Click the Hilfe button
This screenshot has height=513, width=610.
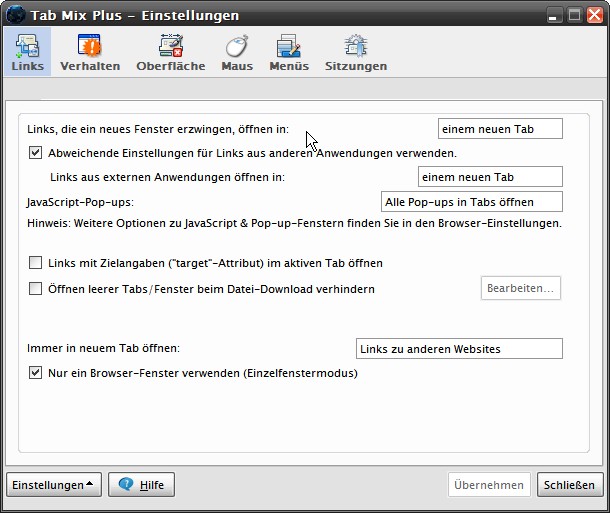(x=141, y=485)
